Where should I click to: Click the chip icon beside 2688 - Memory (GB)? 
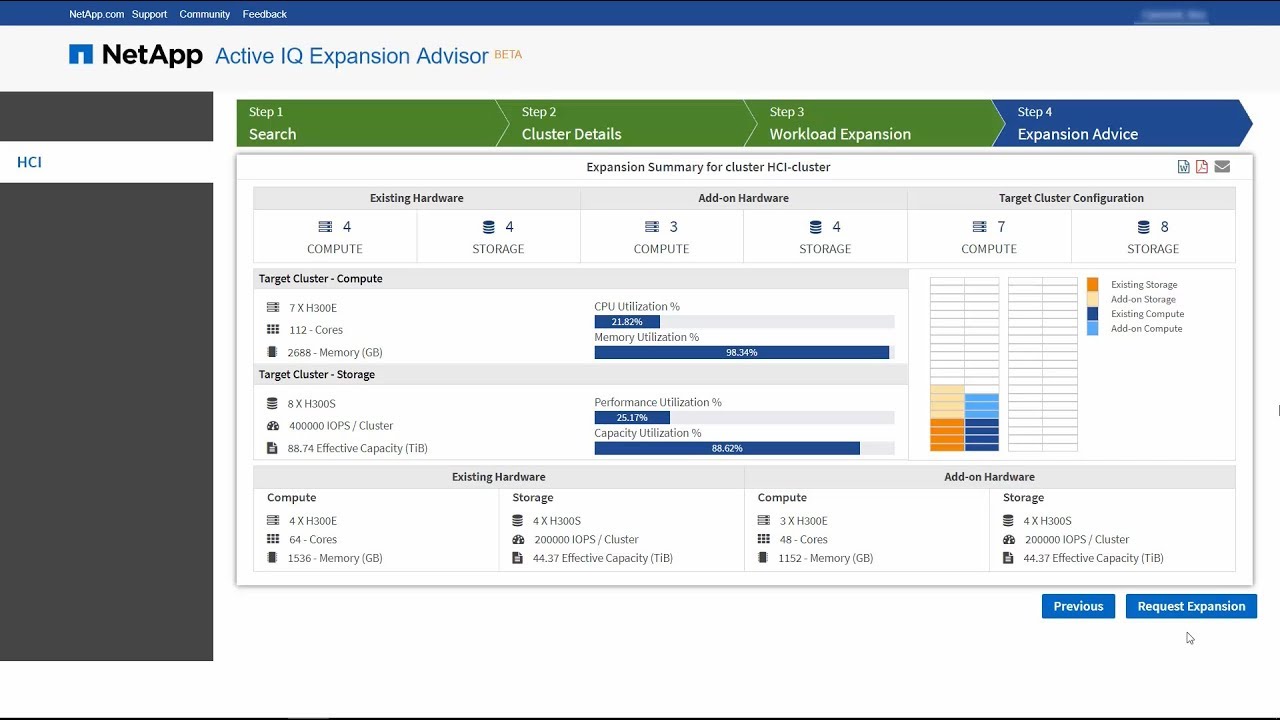click(x=272, y=352)
